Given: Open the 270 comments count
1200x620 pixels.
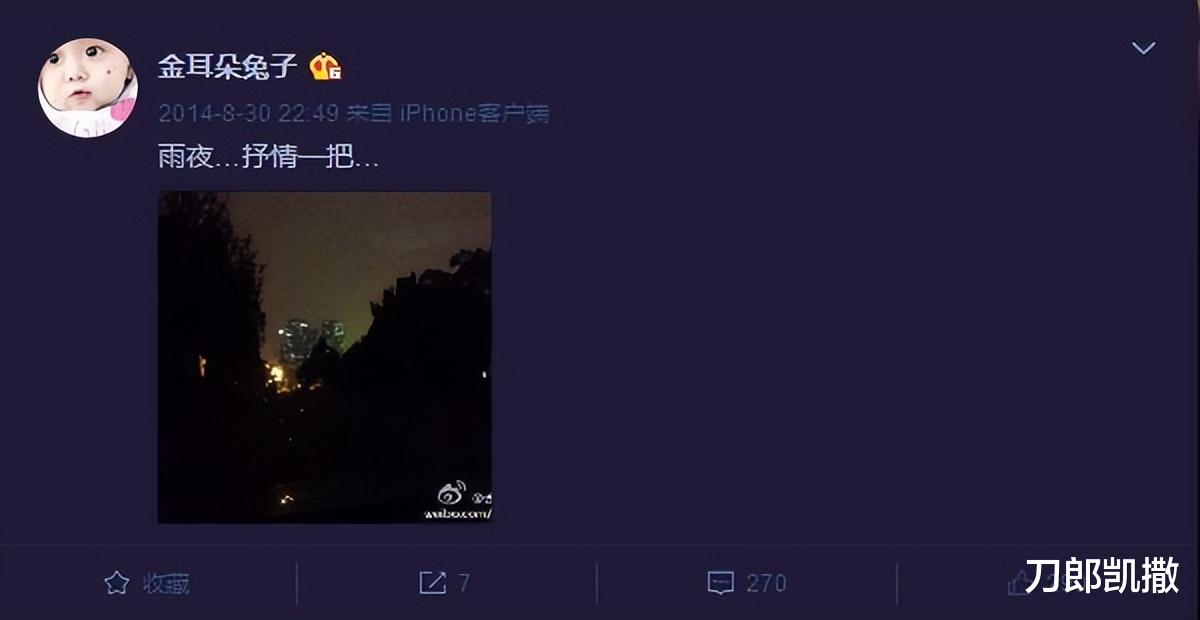Looking at the screenshot, I should coord(766,583).
